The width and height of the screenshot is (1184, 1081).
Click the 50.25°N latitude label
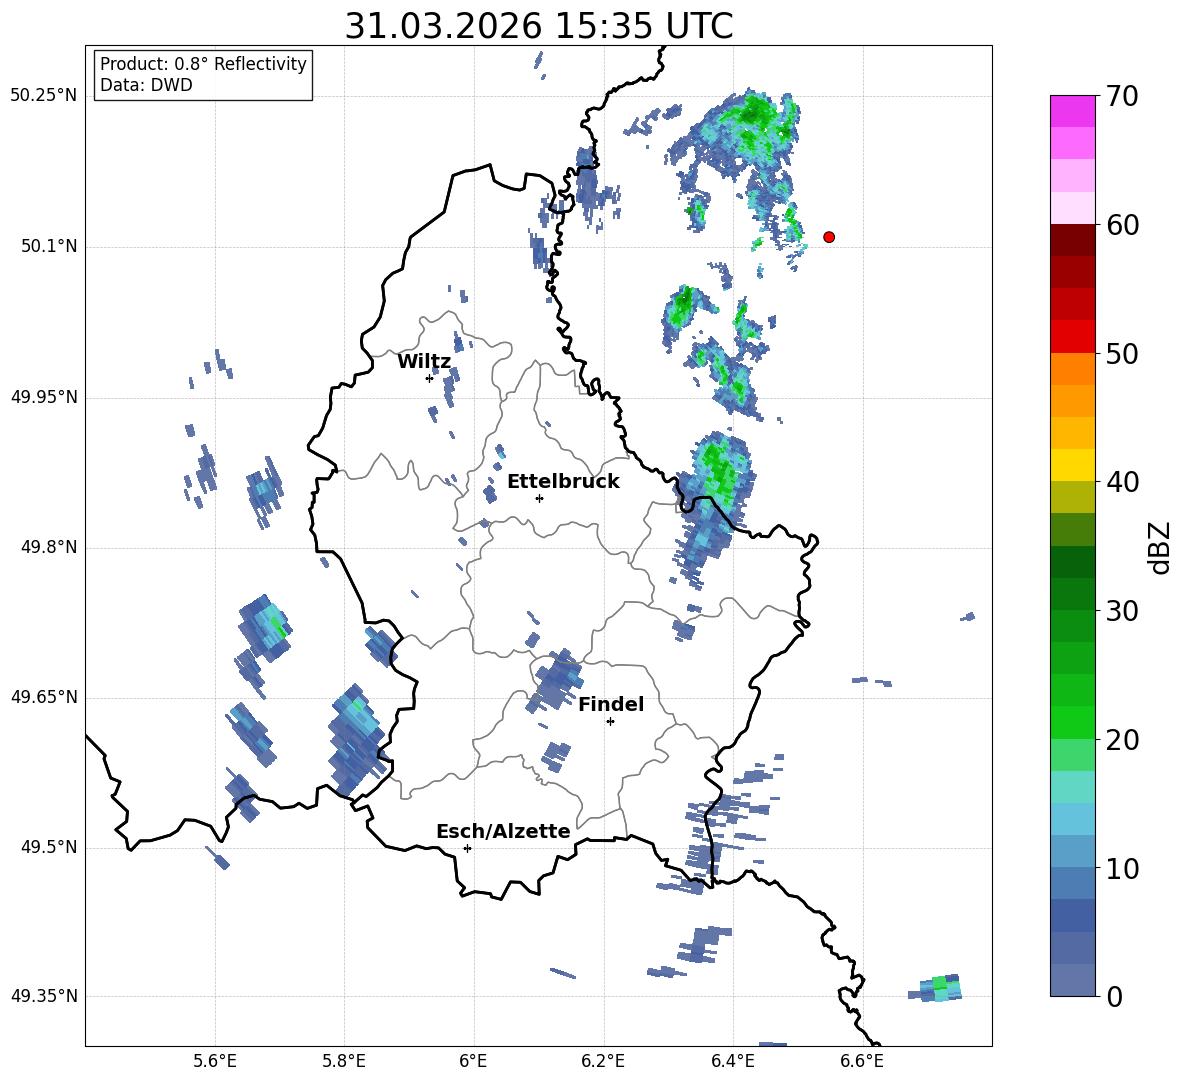[43, 96]
